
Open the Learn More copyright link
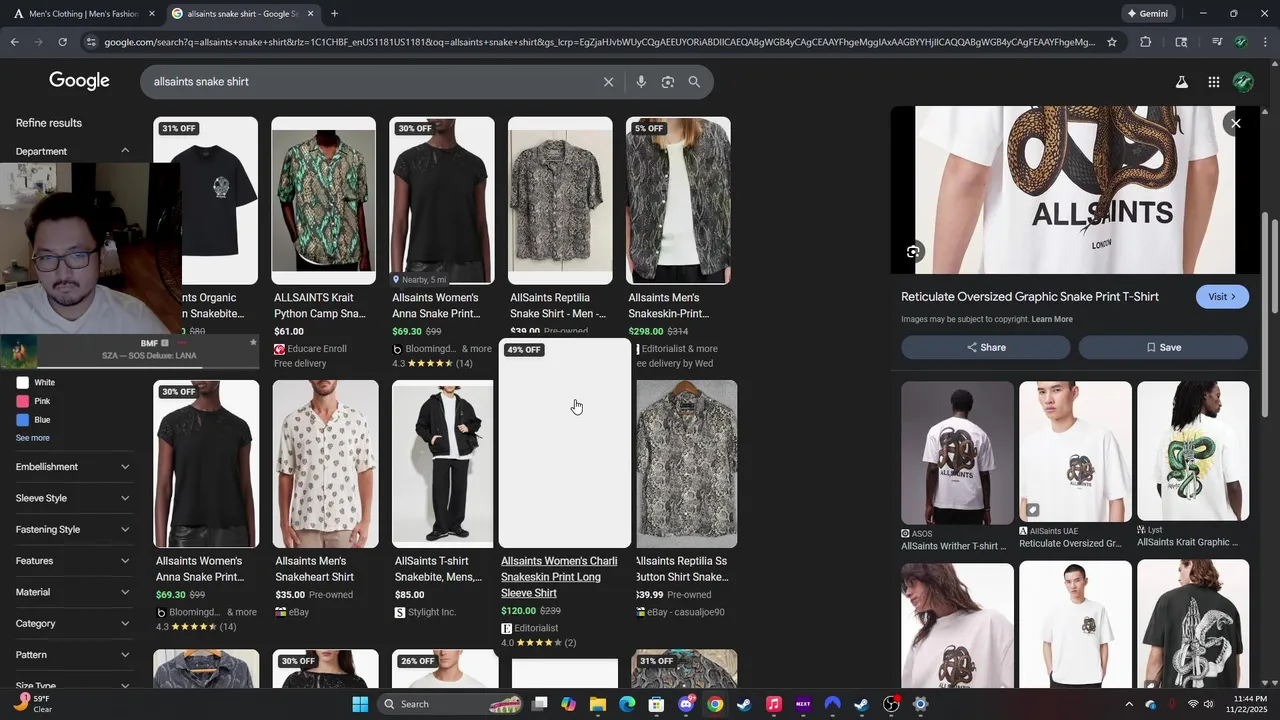click(x=1052, y=320)
